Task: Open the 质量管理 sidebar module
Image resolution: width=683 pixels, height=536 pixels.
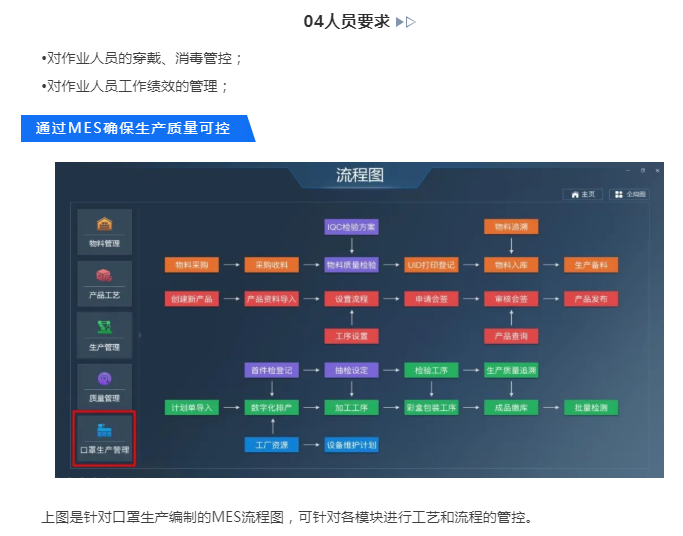Action: point(104,387)
